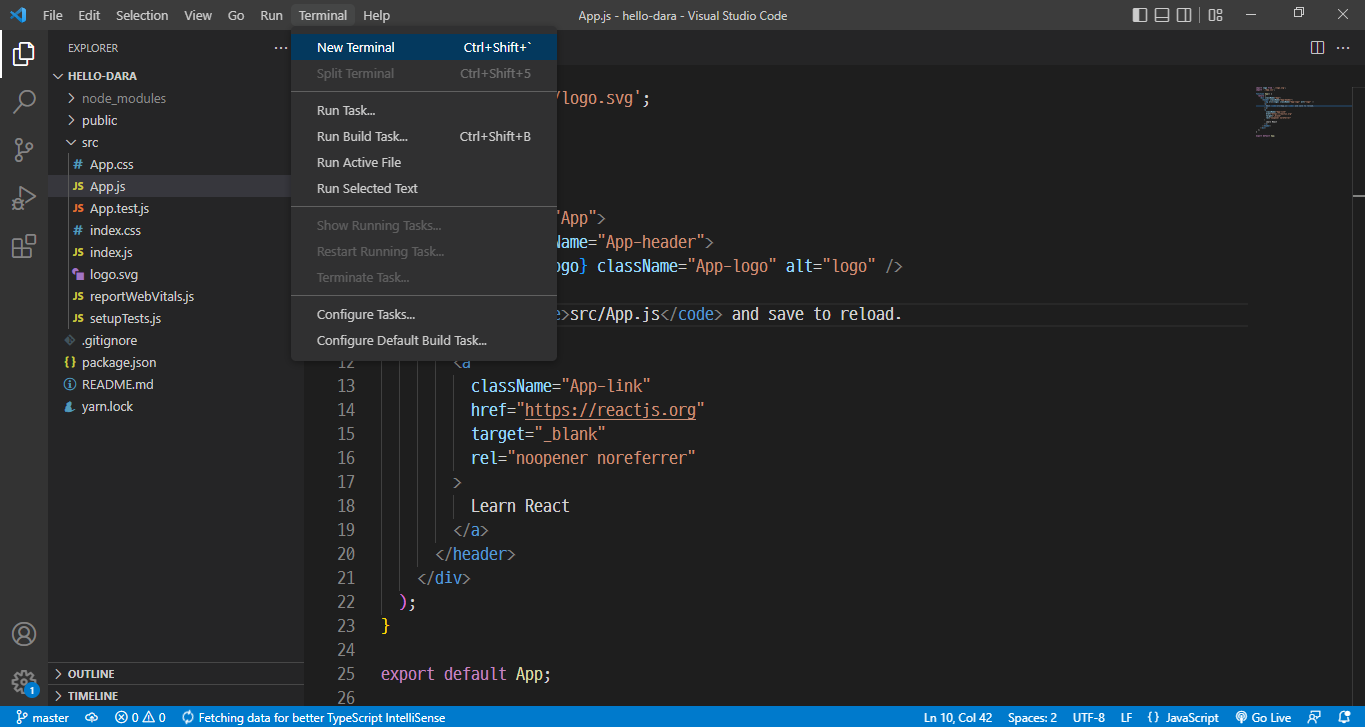The width and height of the screenshot is (1365, 727).
Task: Click the https://reactjs.org link in code
Action: point(610,410)
